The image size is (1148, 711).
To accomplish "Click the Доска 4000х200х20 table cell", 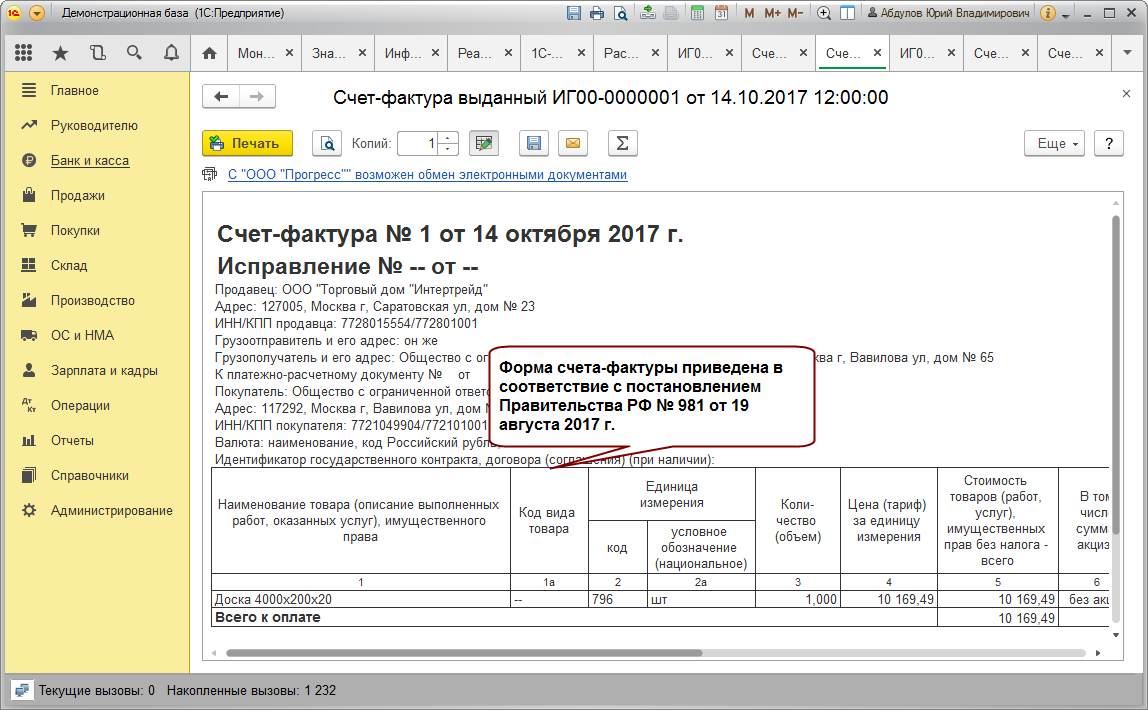I will (360, 599).
